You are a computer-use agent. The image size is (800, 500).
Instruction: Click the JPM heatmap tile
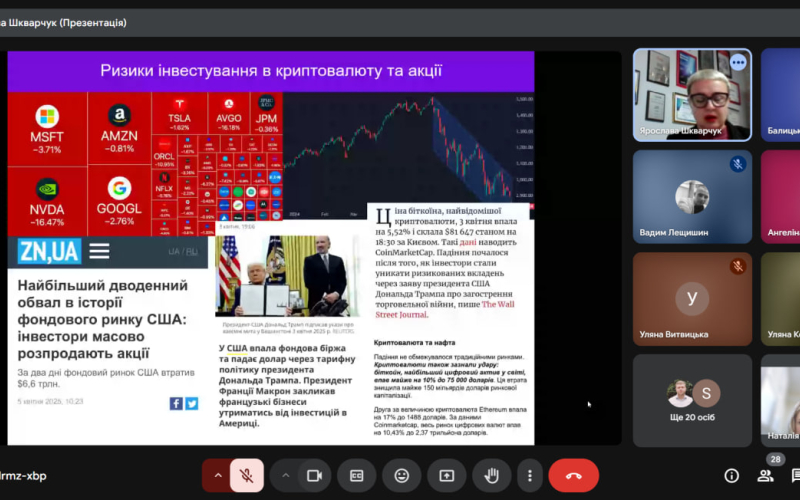click(266, 113)
